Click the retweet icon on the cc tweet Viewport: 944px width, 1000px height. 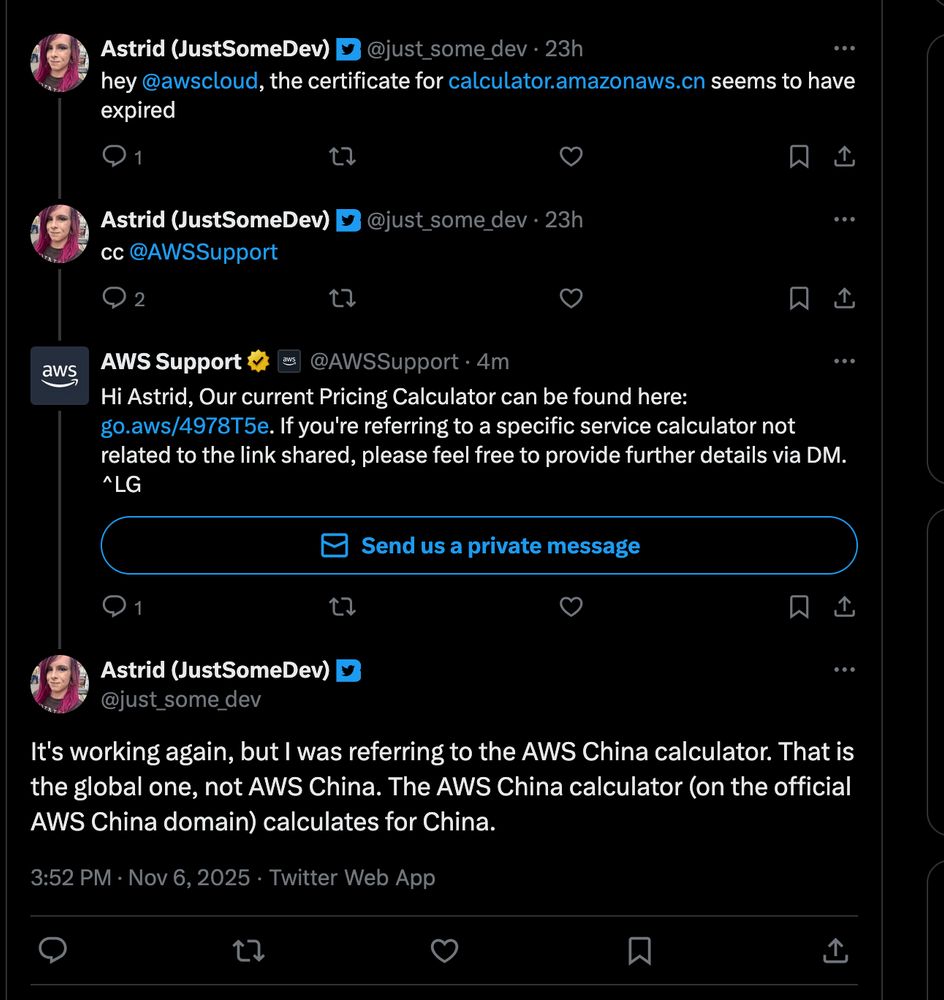point(343,298)
